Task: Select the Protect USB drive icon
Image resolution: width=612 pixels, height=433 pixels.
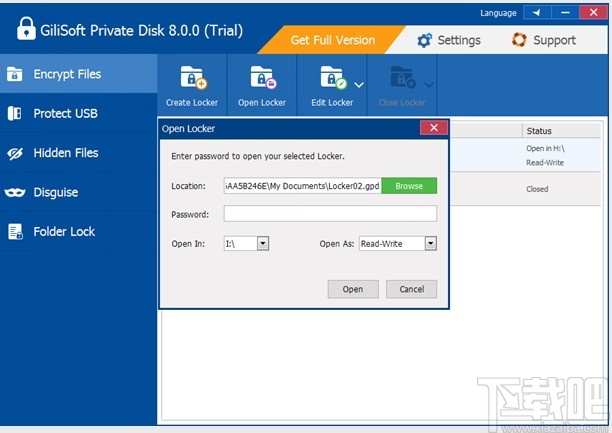Action: coord(14,113)
